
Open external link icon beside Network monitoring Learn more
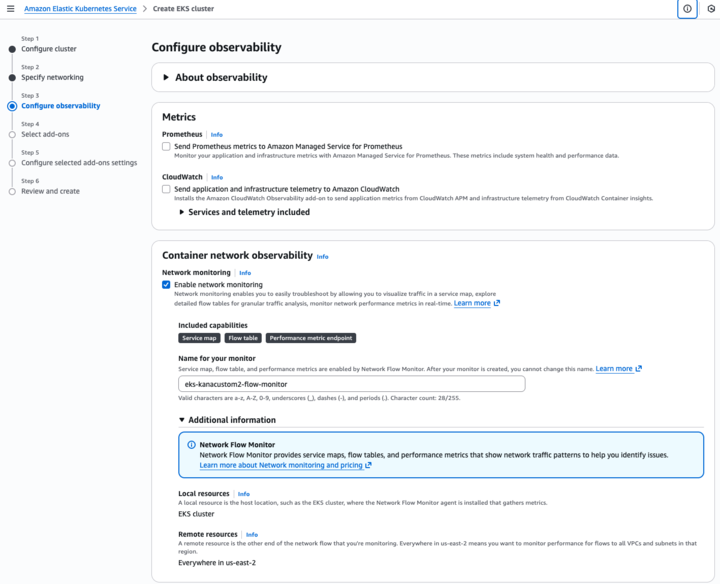[x=497, y=303]
